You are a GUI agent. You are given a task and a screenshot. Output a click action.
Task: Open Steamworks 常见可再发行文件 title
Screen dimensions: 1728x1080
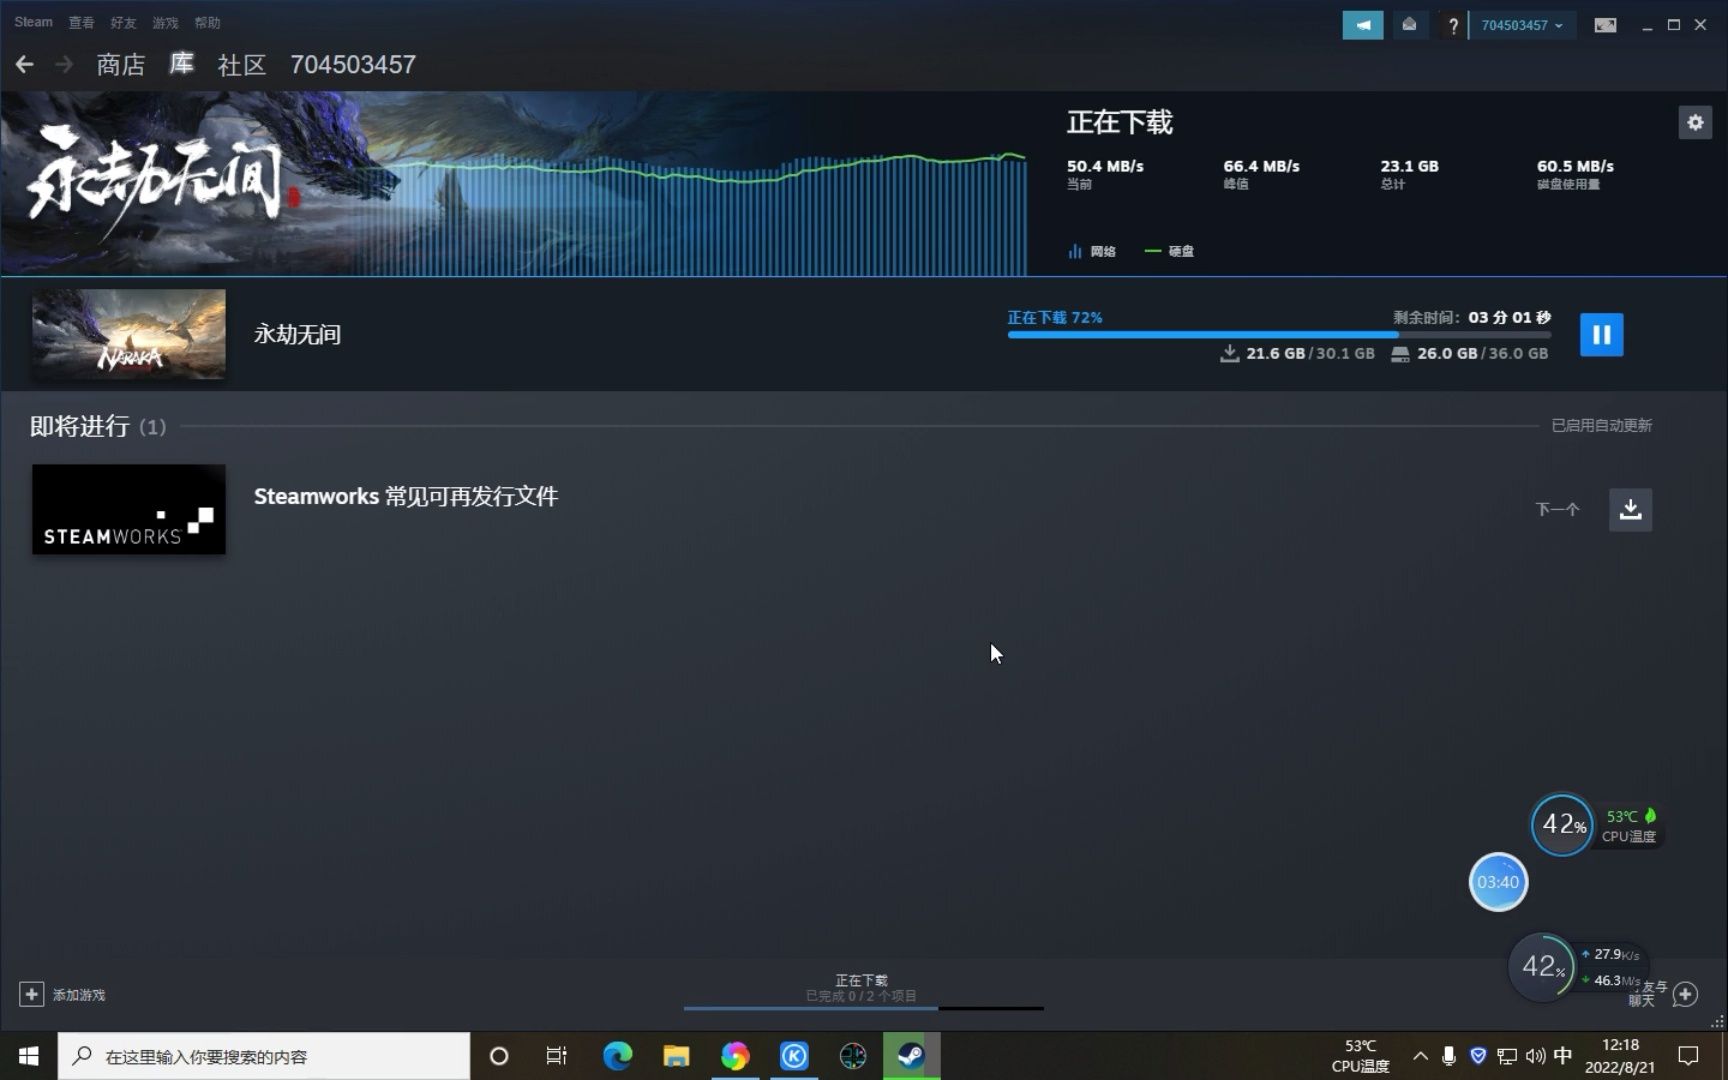(x=406, y=496)
